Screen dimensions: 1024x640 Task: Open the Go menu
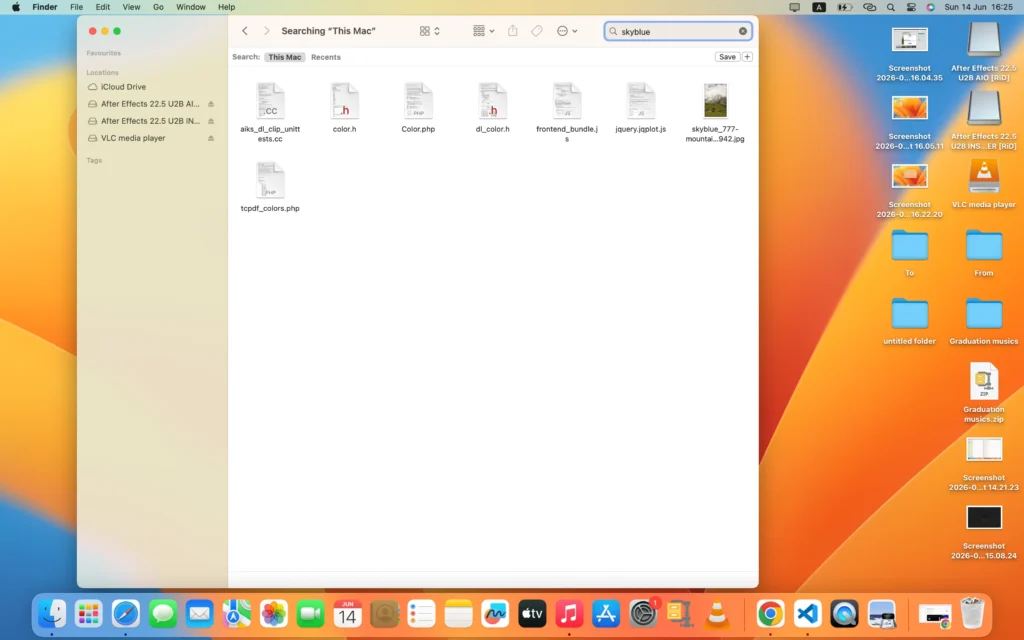[158, 7]
